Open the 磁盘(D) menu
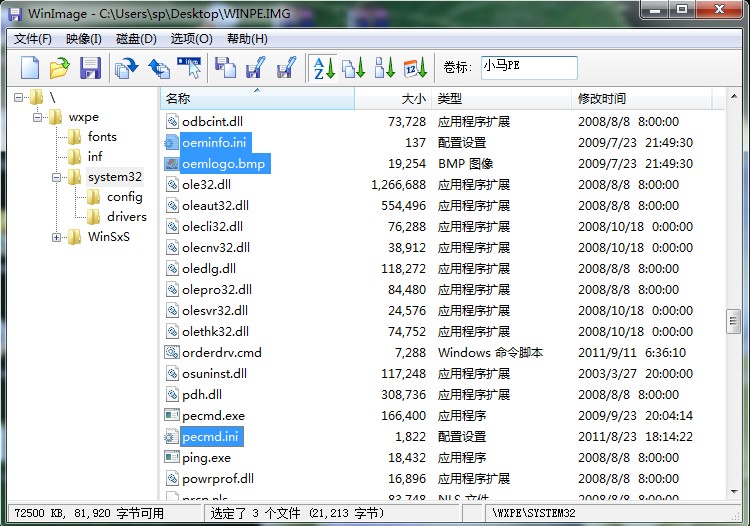This screenshot has width=750, height=526. 136,39
